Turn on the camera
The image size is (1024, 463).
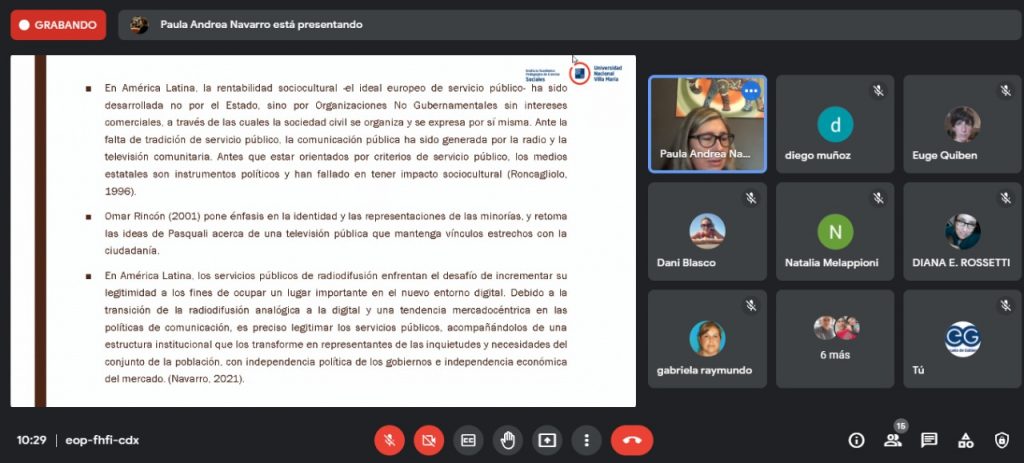pyautogui.click(x=428, y=440)
